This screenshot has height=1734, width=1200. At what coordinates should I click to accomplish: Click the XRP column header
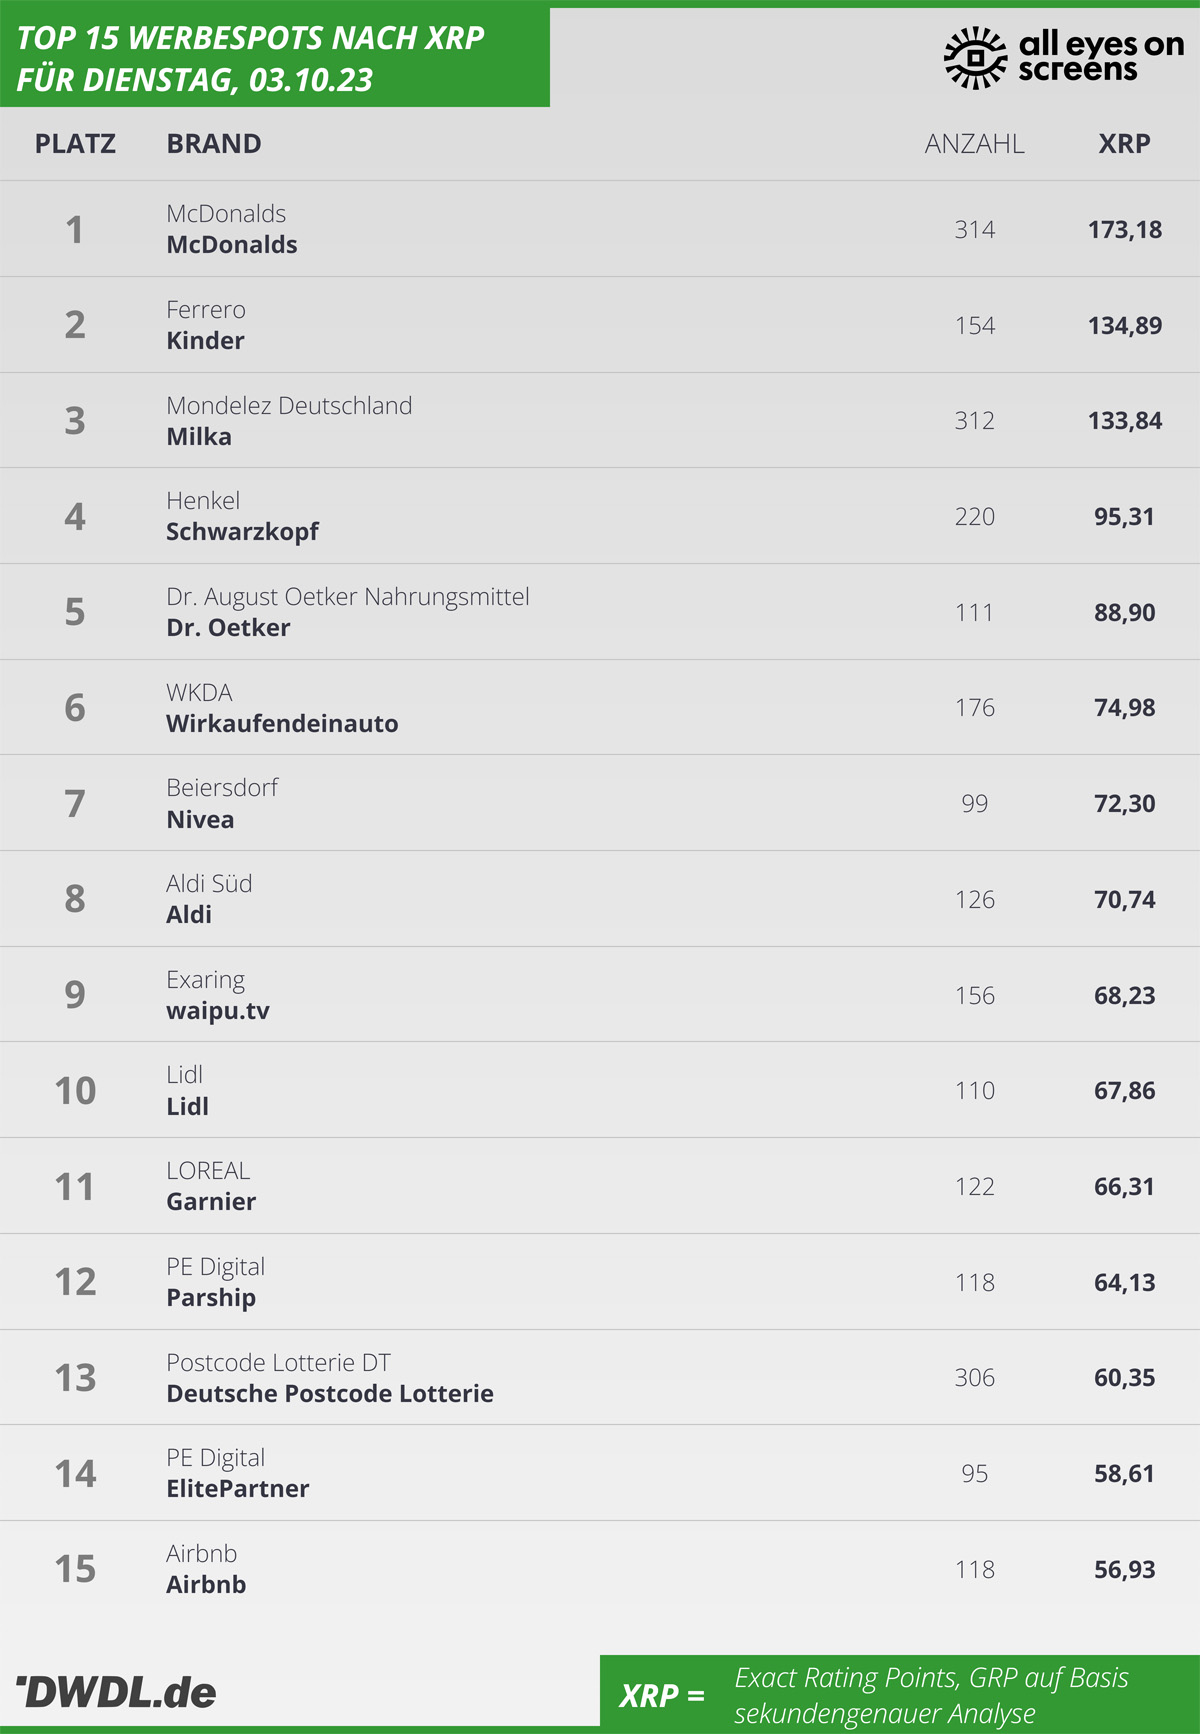tap(1124, 144)
